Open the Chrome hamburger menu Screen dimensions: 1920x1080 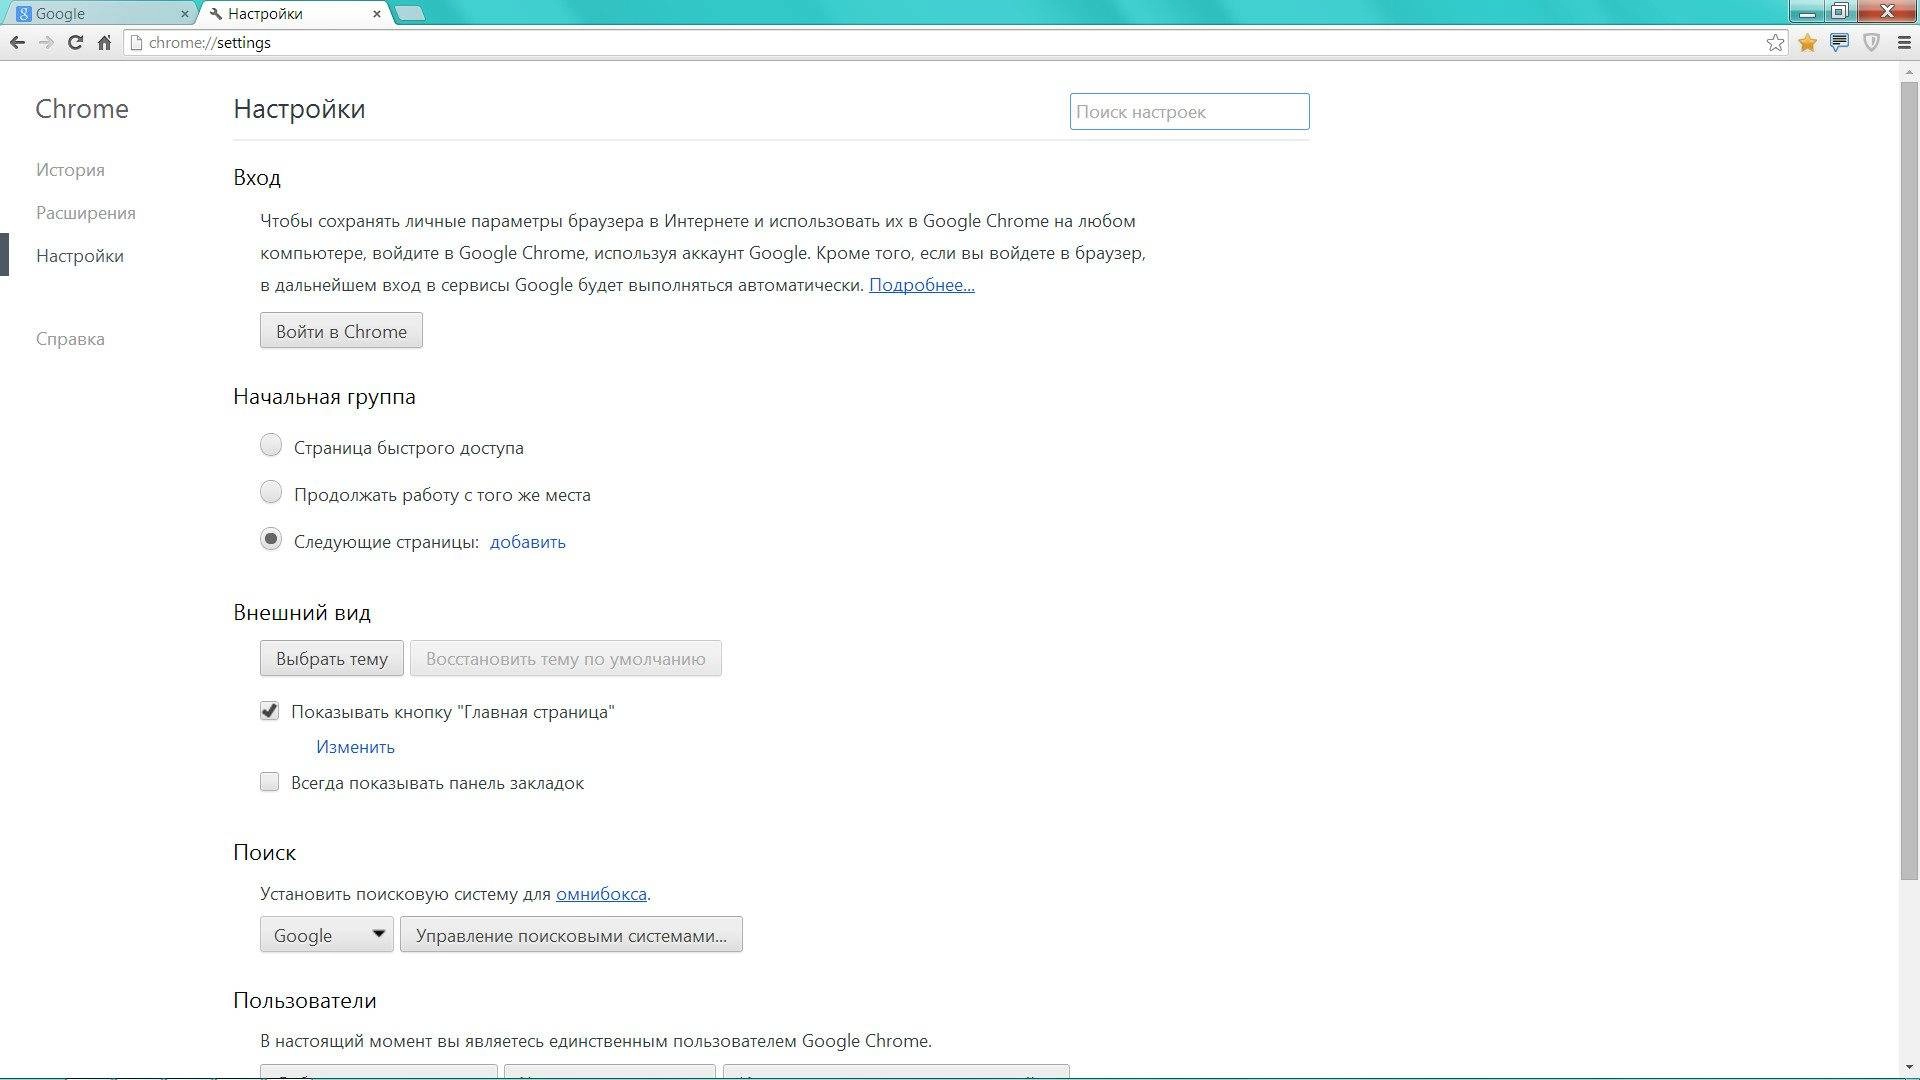1904,42
